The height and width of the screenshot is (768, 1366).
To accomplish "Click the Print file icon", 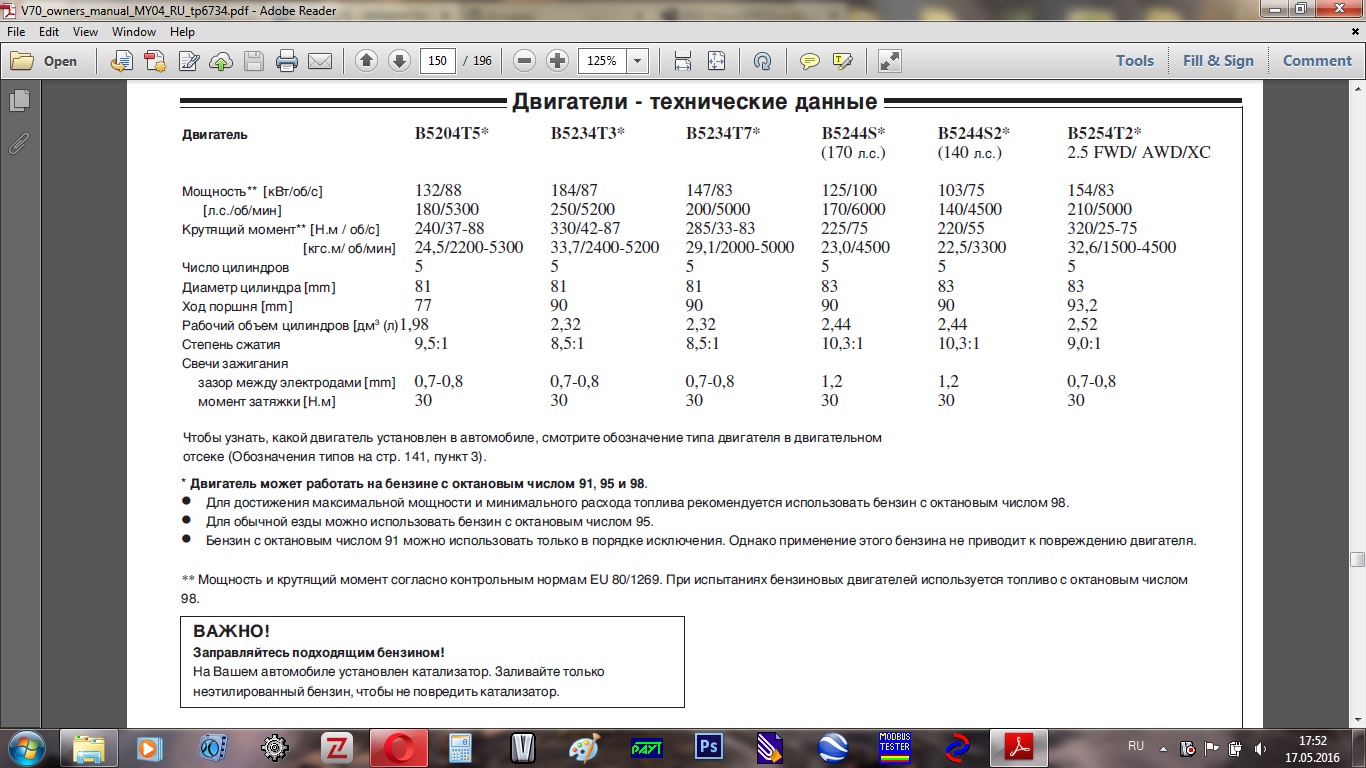I will [287, 61].
